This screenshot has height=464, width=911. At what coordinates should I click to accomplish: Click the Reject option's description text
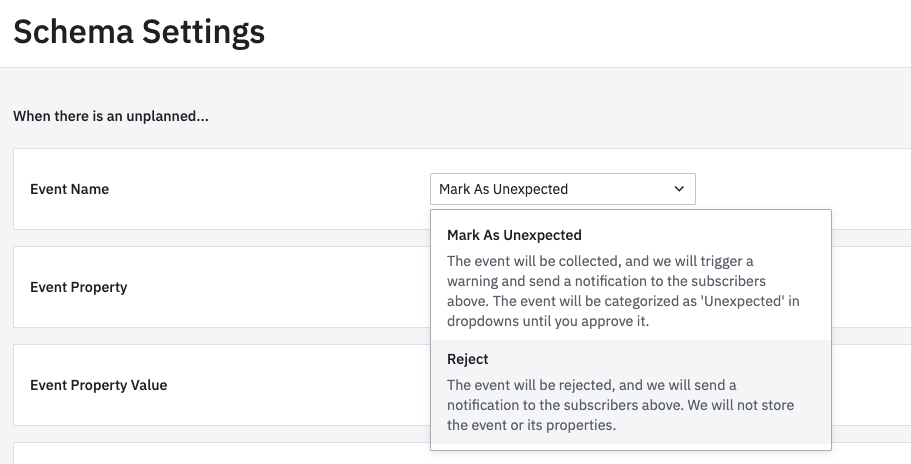pos(606,405)
